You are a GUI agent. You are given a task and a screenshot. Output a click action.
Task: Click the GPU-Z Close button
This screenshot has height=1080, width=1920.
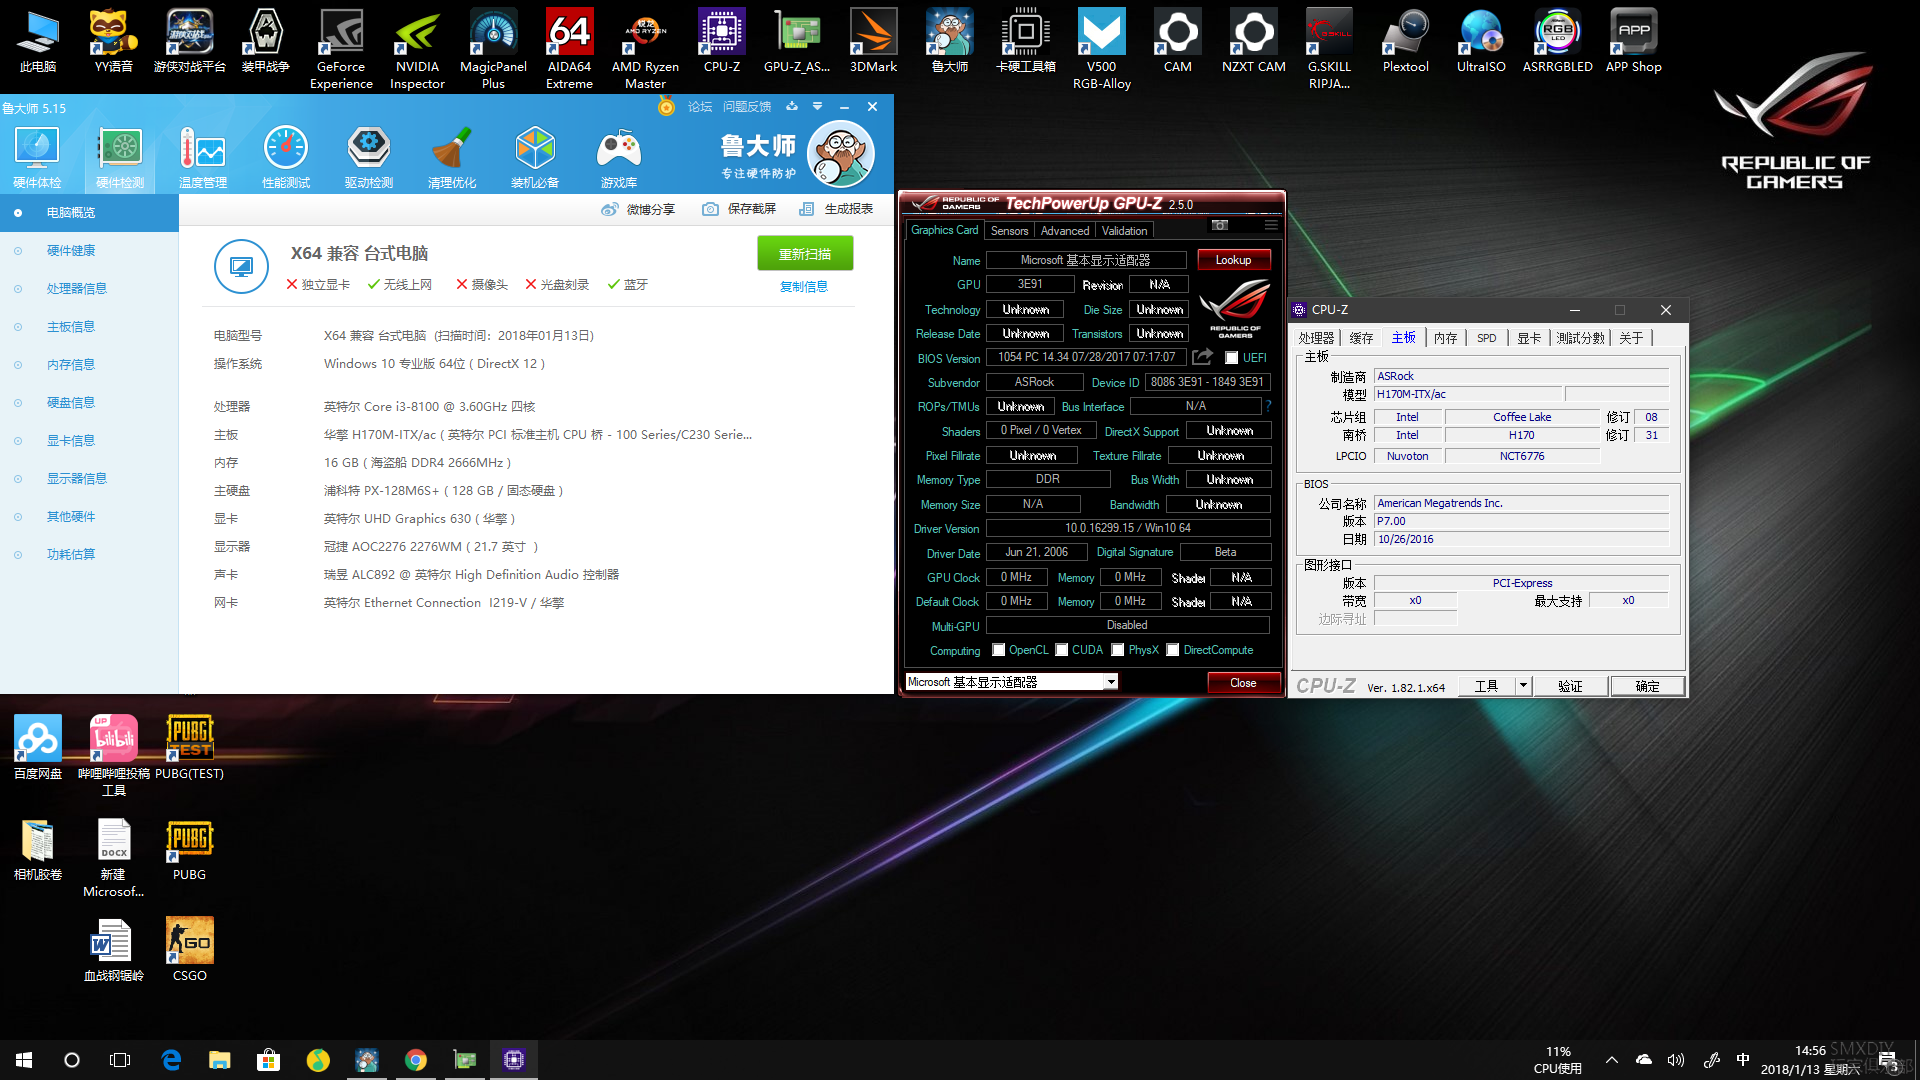coord(1243,683)
